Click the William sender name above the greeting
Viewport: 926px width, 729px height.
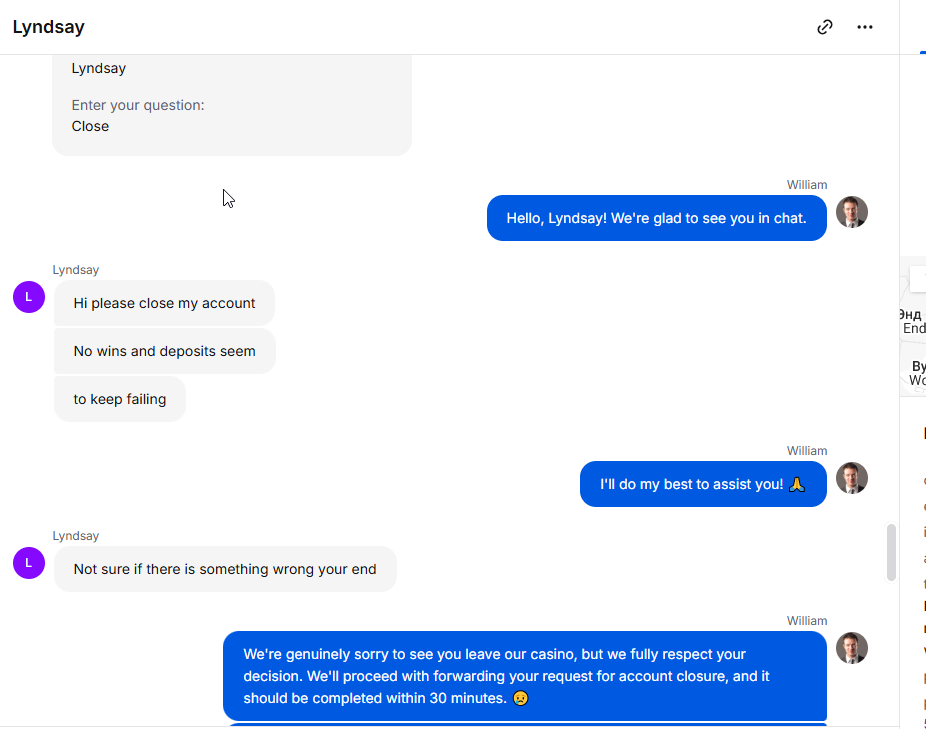(x=807, y=185)
